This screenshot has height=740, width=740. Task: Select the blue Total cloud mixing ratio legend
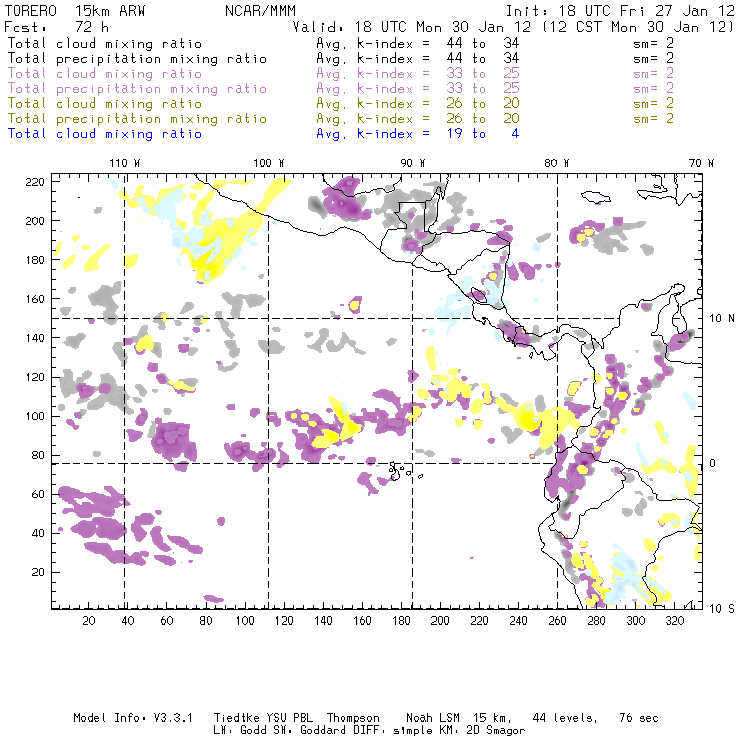click(x=105, y=133)
